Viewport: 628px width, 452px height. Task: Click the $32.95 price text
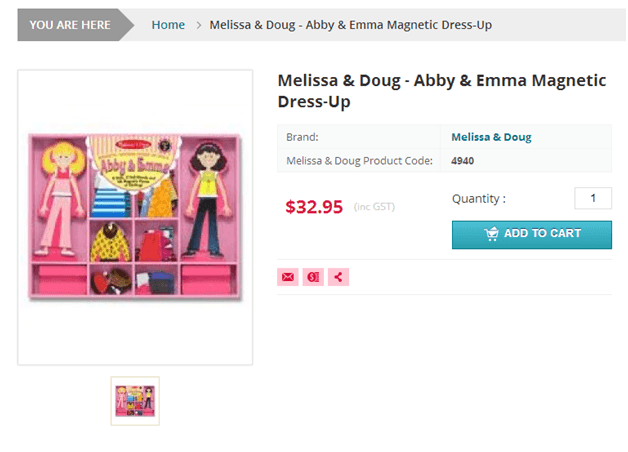tap(314, 207)
